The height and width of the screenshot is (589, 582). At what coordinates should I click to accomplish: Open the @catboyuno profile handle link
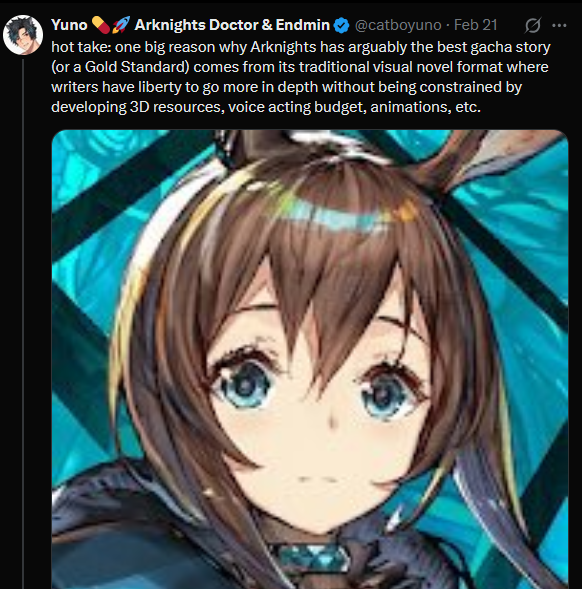398,25
